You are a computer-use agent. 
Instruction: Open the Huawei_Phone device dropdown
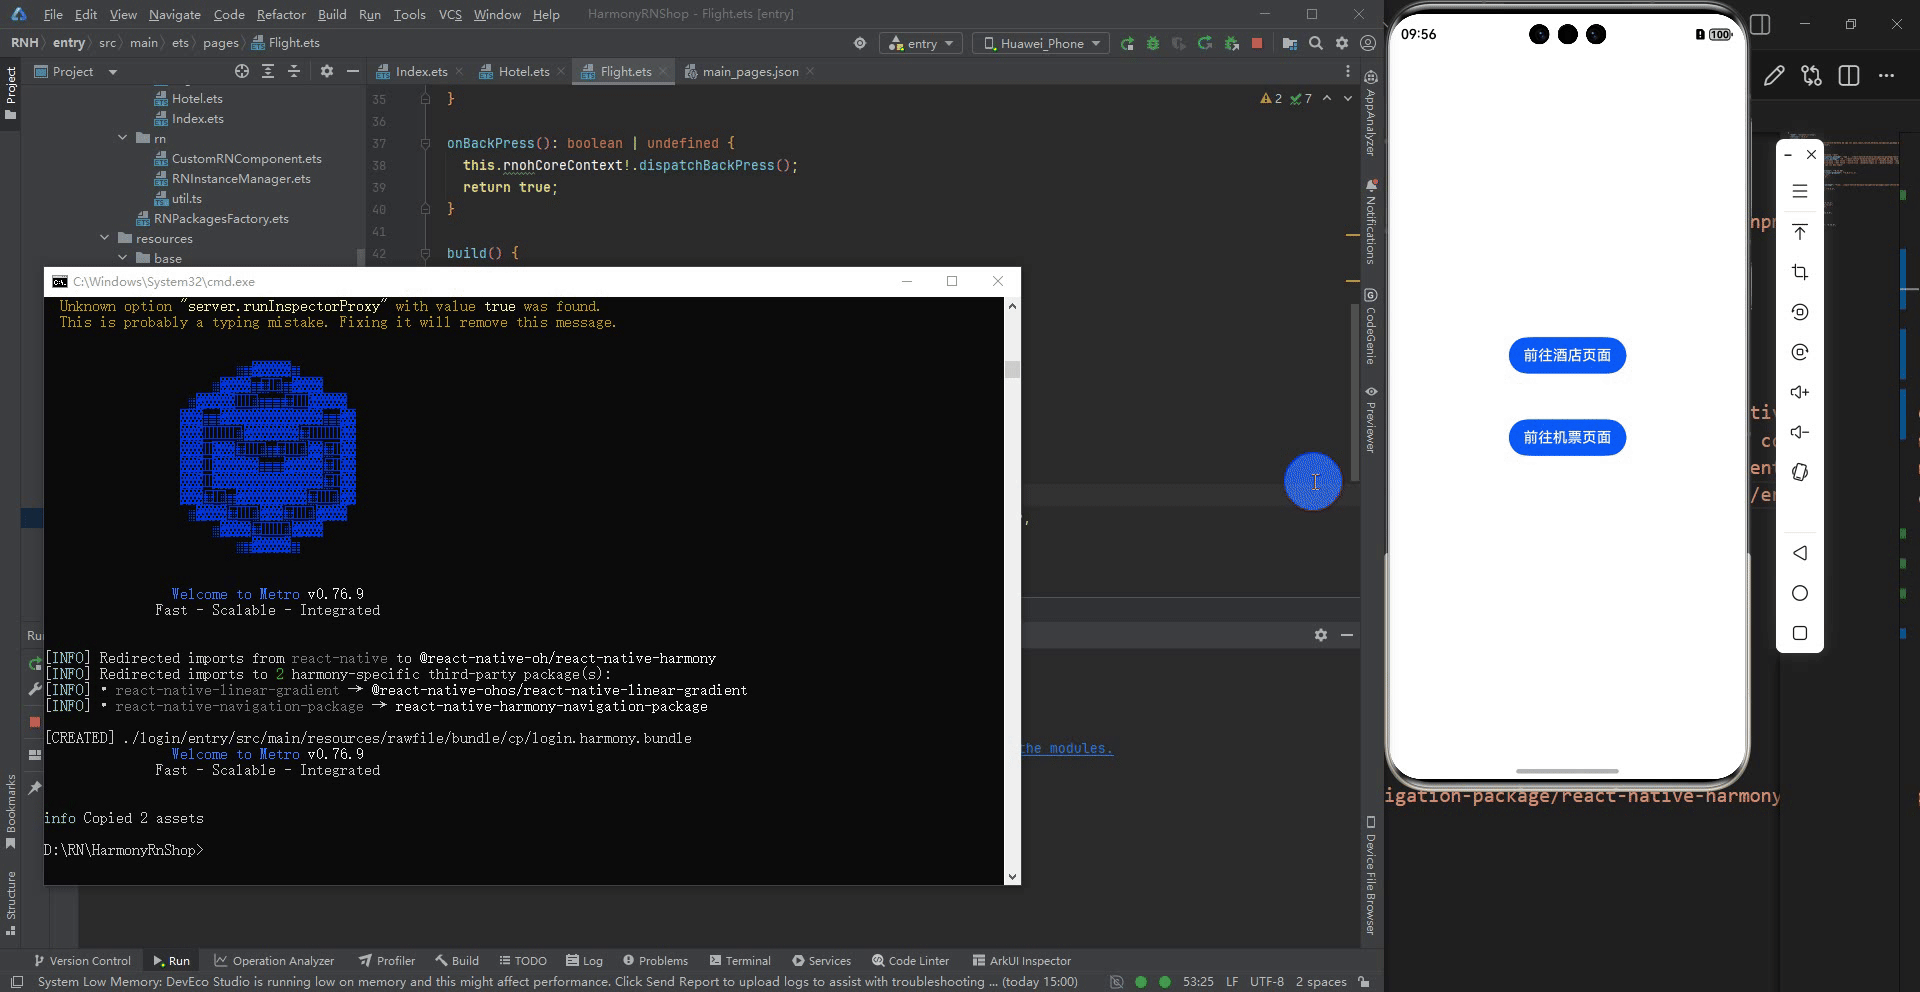(x=1041, y=43)
